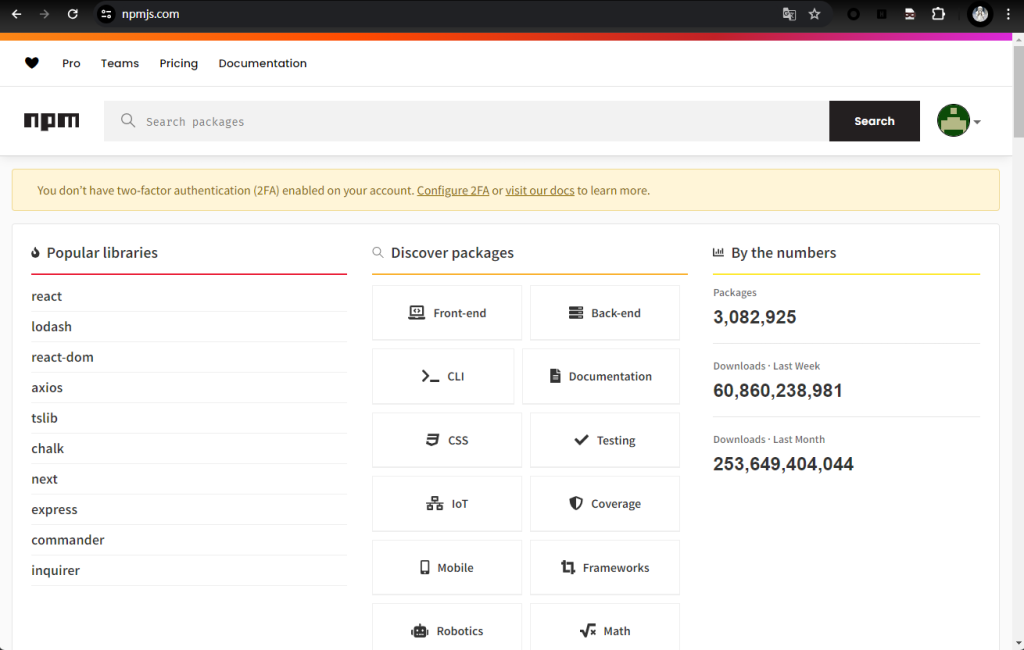The height and width of the screenshot is (650, 1024).
Task: Open the browser extensions puzzle icon
Action: [938, 14]
